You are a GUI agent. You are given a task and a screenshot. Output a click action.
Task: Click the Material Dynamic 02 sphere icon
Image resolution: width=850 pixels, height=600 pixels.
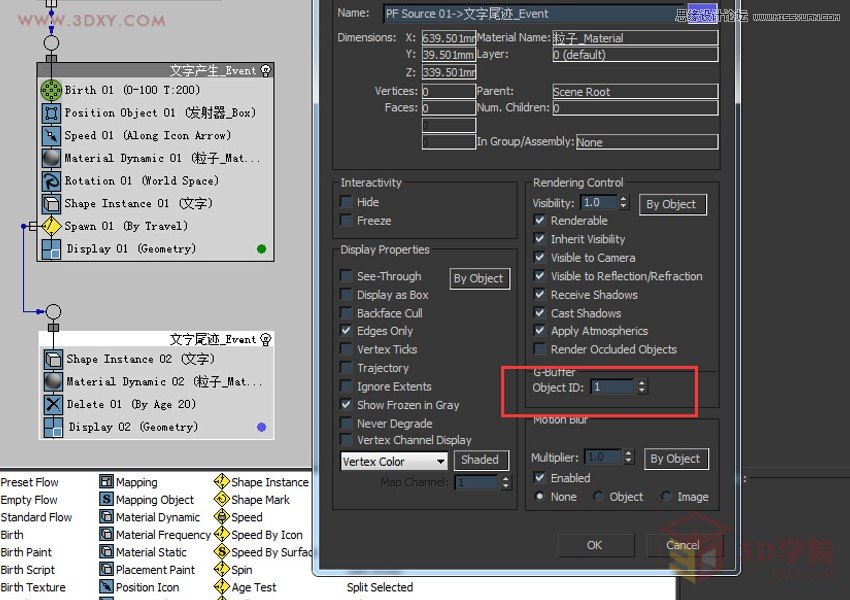pos(53,382)
